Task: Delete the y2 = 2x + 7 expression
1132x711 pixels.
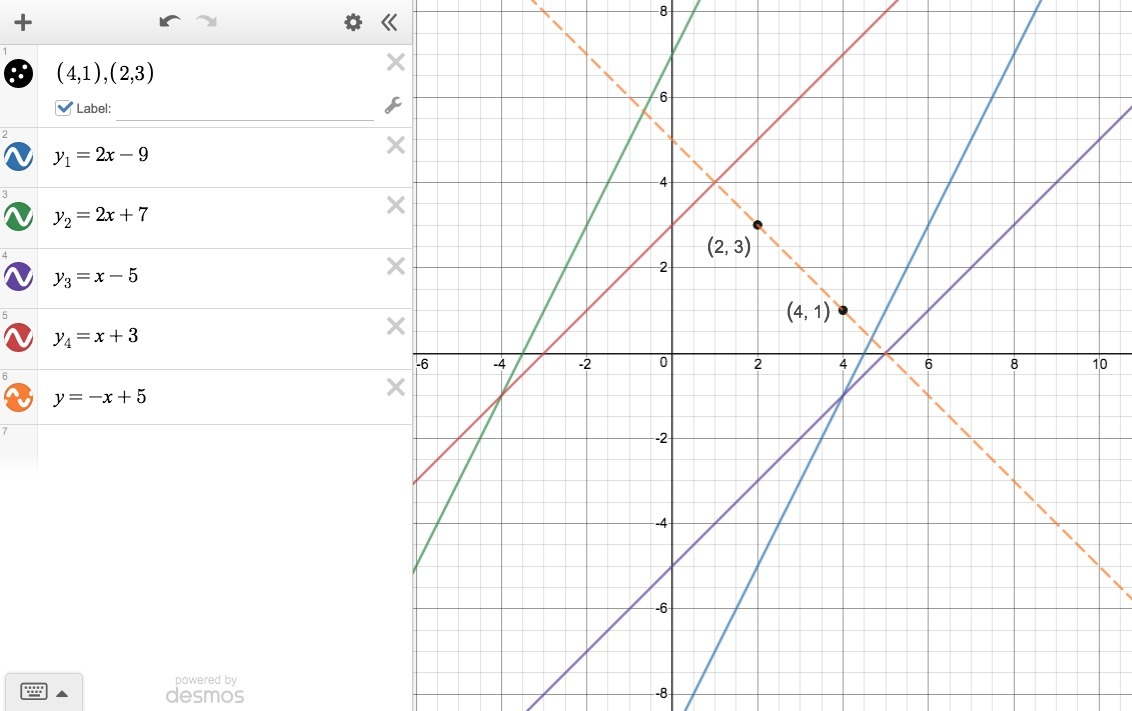Action: [x=396, y=206]
